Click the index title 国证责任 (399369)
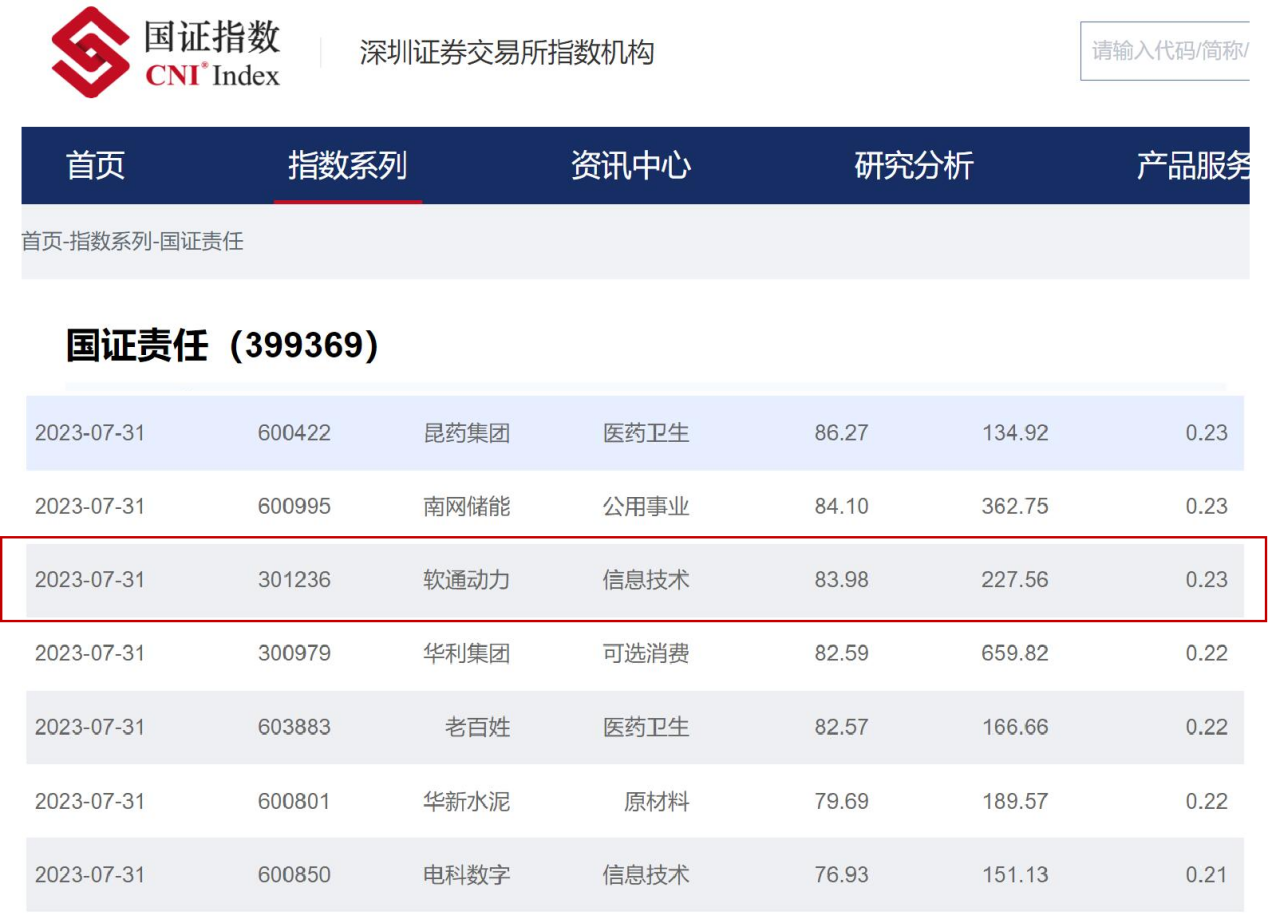This screenshot has width=1268, height=919. [x=220, y=346]
